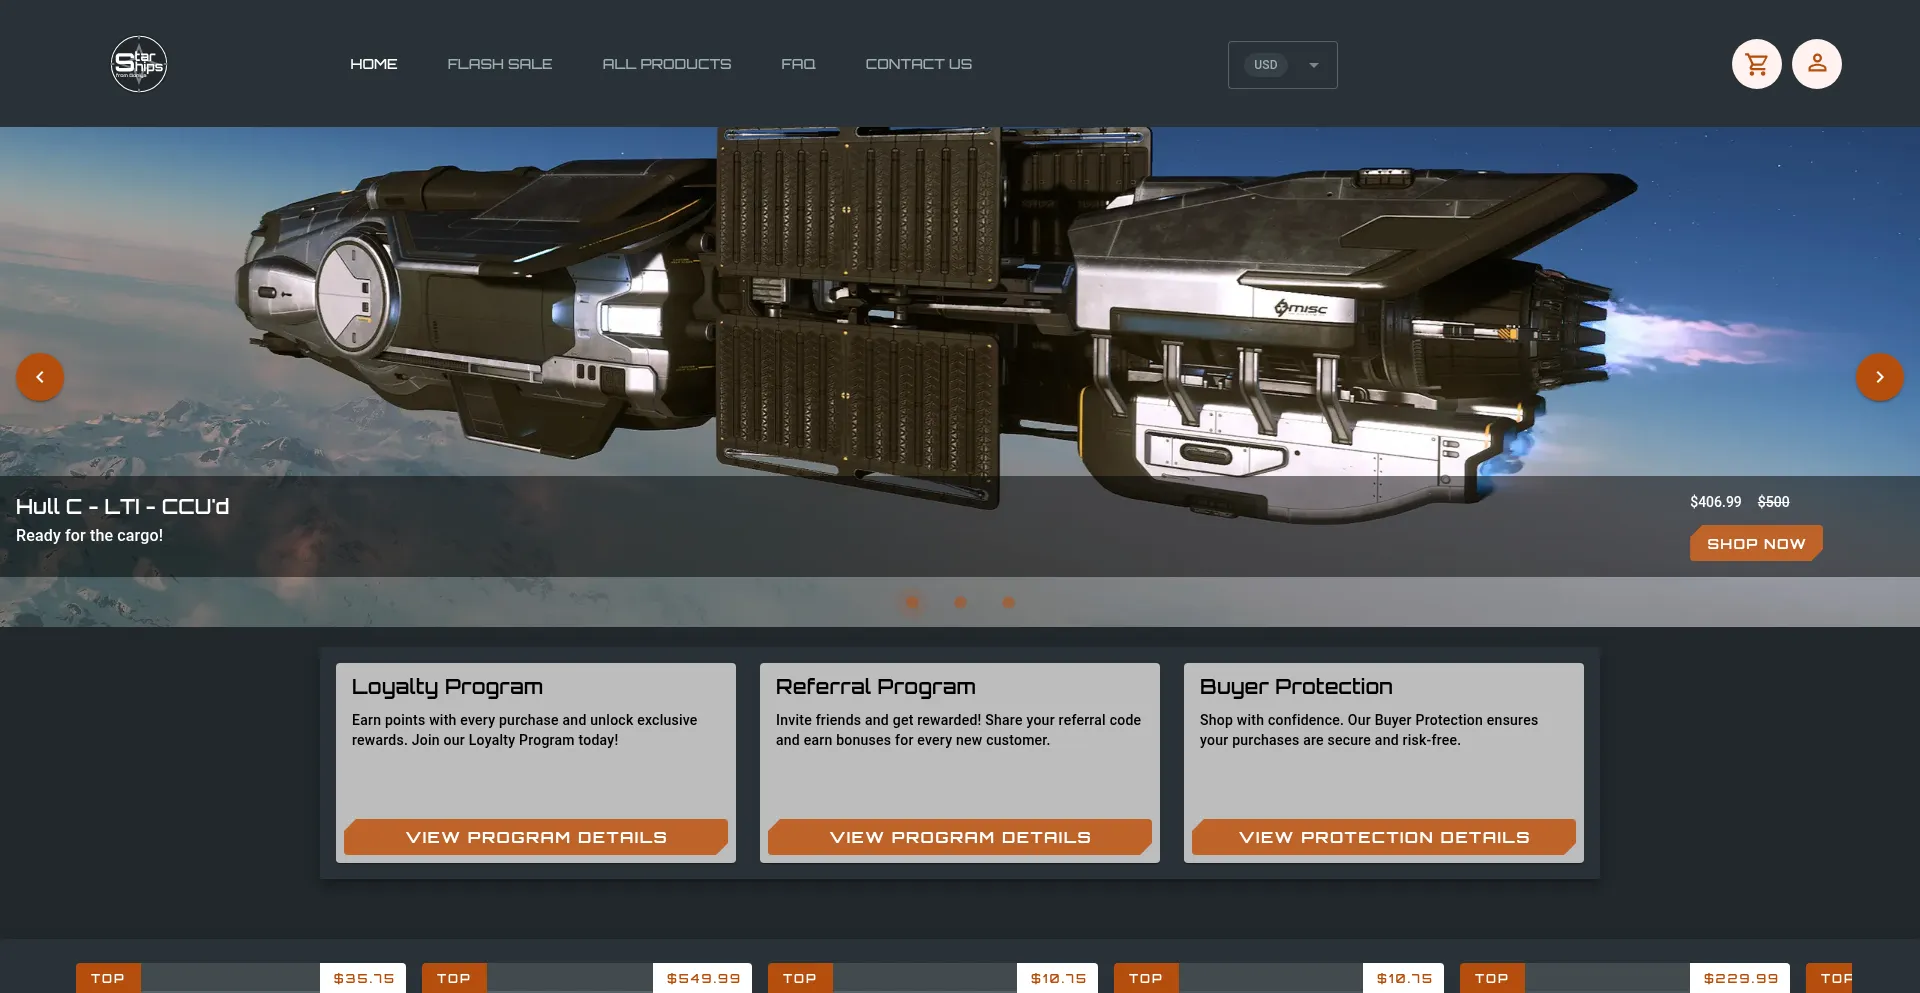View Loyalty Program details

tap(536, 837)
